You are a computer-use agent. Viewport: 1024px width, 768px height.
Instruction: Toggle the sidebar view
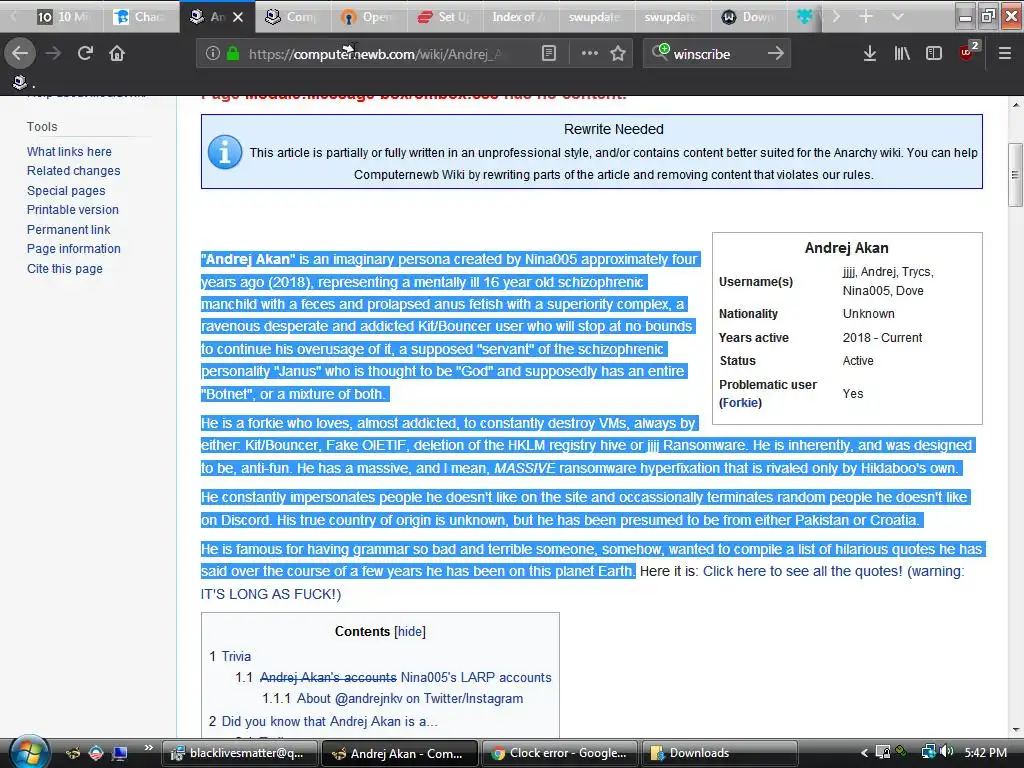[x=934, y=53]
